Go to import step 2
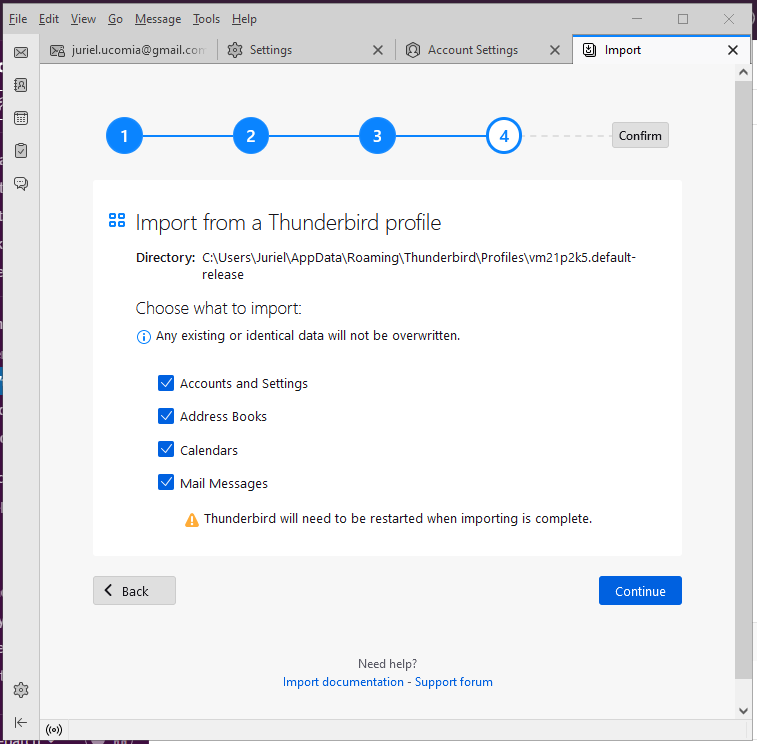The image size is (757, 744). pos(251,136)
